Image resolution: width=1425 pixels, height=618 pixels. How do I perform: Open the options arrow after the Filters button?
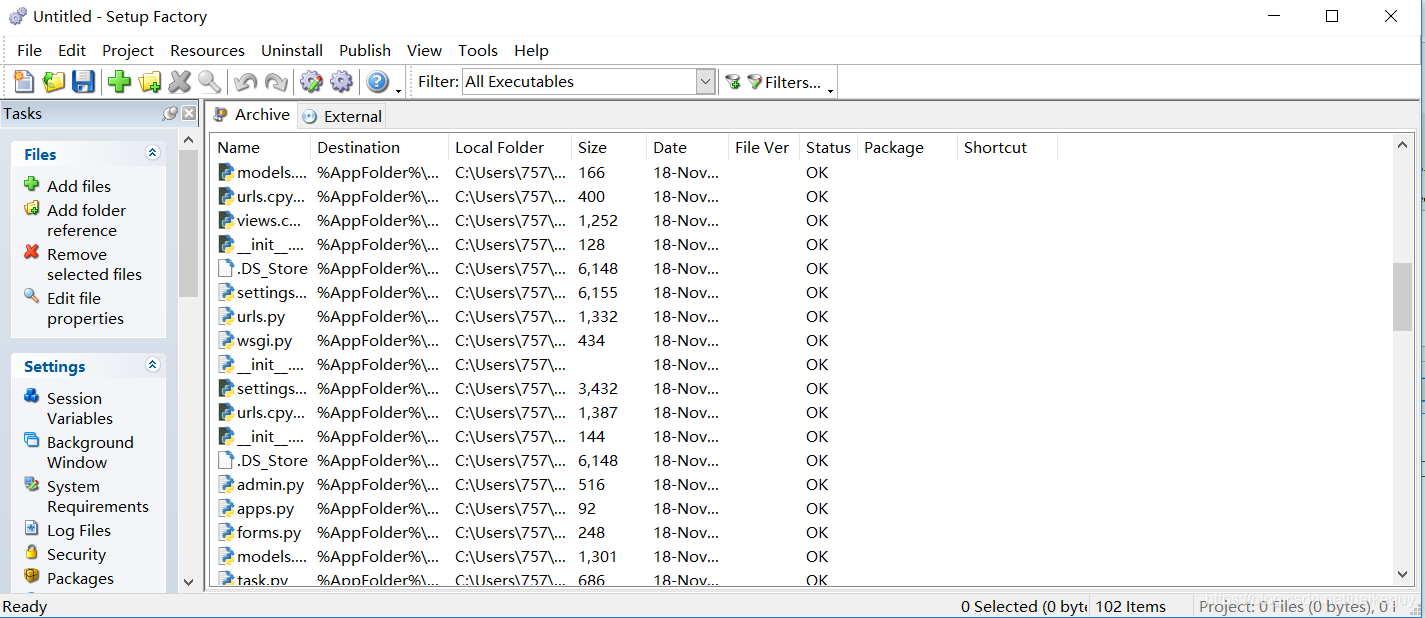point(830,90)
